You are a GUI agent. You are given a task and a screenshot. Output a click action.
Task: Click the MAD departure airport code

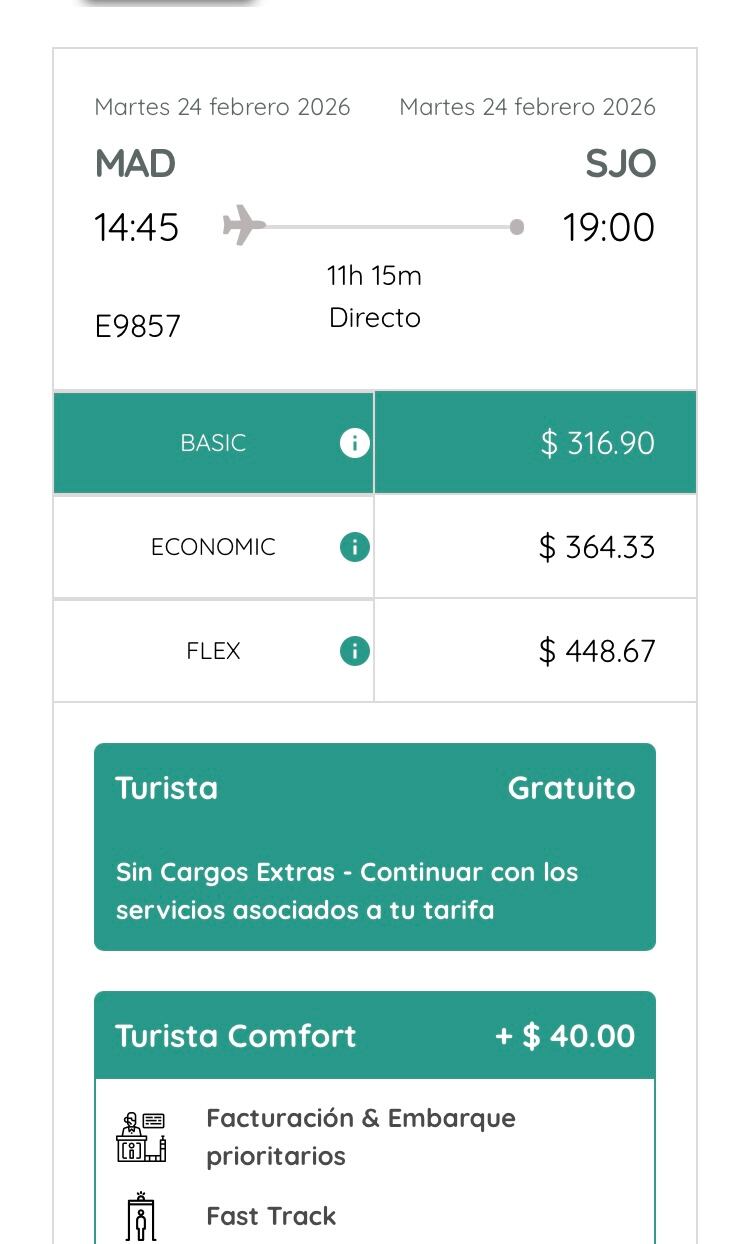[135, 164]
